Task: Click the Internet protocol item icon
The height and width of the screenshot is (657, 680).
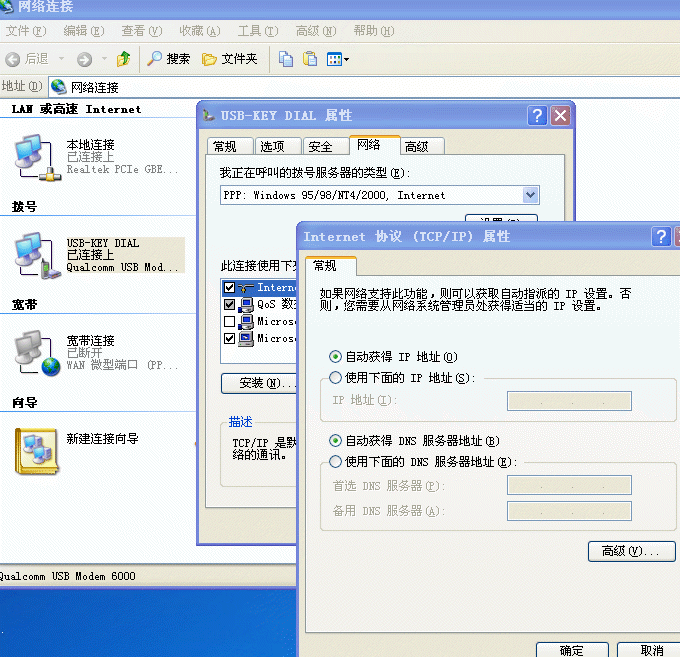Action: [246, 288]
